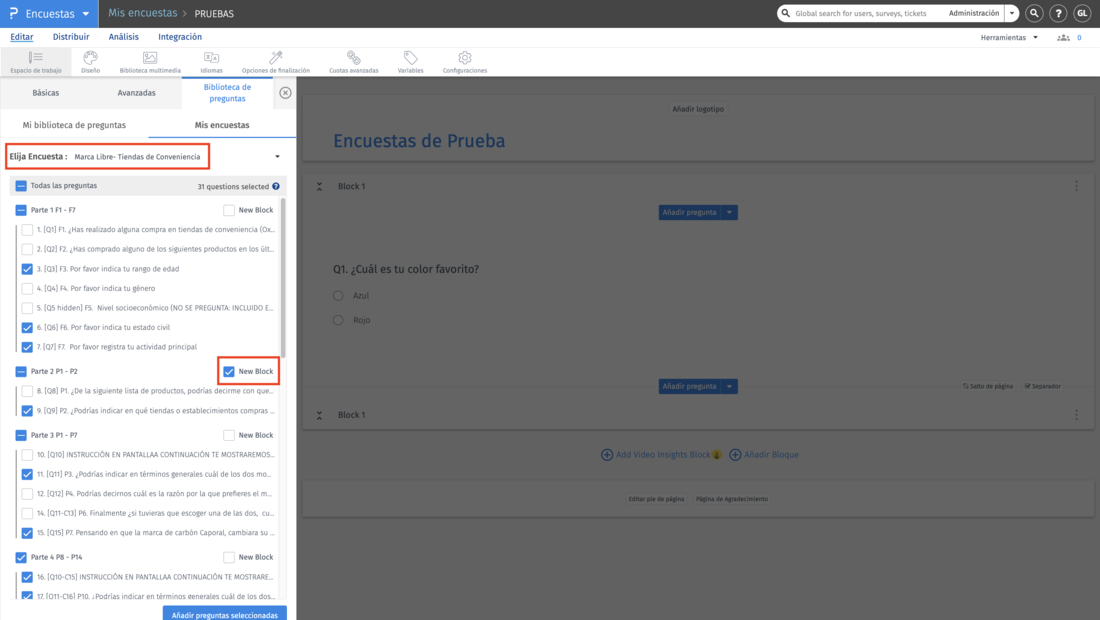The height and width of the screenshot is (620, 1100).
Task: Click the QuestionPro P logo
Action: 13,13
